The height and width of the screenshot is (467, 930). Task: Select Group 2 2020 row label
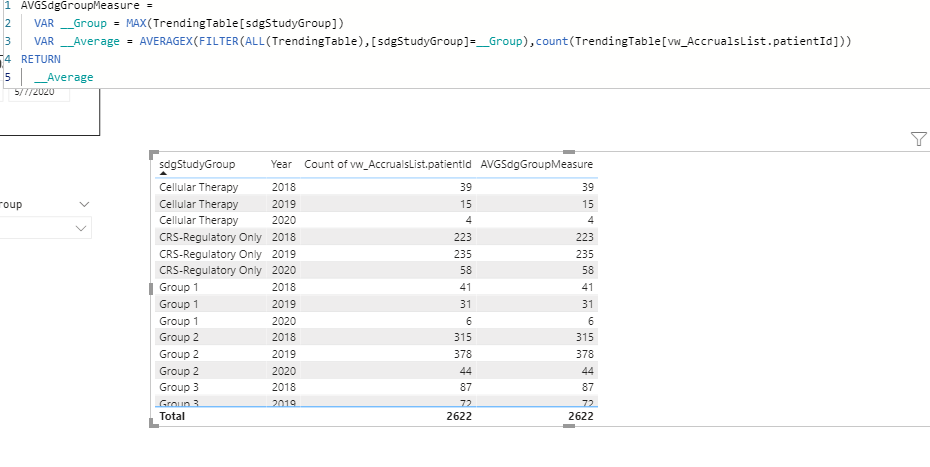pos(179,371)
